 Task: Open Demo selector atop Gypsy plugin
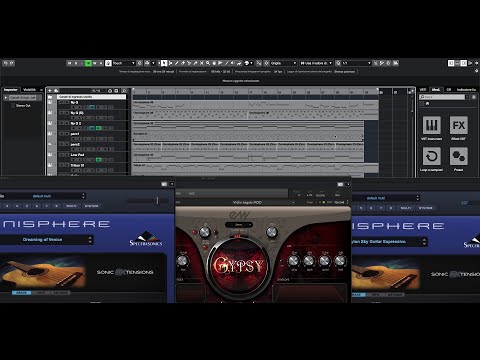click(239, 225)
